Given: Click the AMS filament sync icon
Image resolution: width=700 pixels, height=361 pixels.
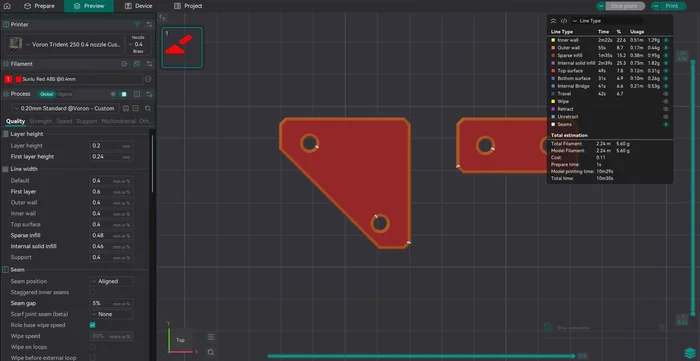Looking at the screenshot, I should 137,64.
